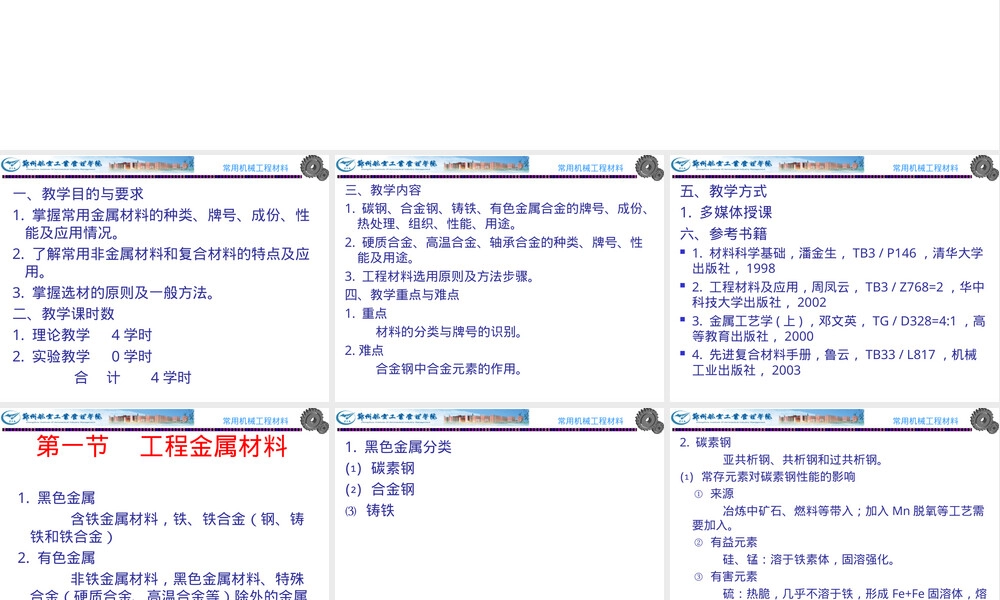Click the 1. 黑色金属 heading
The height and width of the screenshot is (600, 1000).
56,498
